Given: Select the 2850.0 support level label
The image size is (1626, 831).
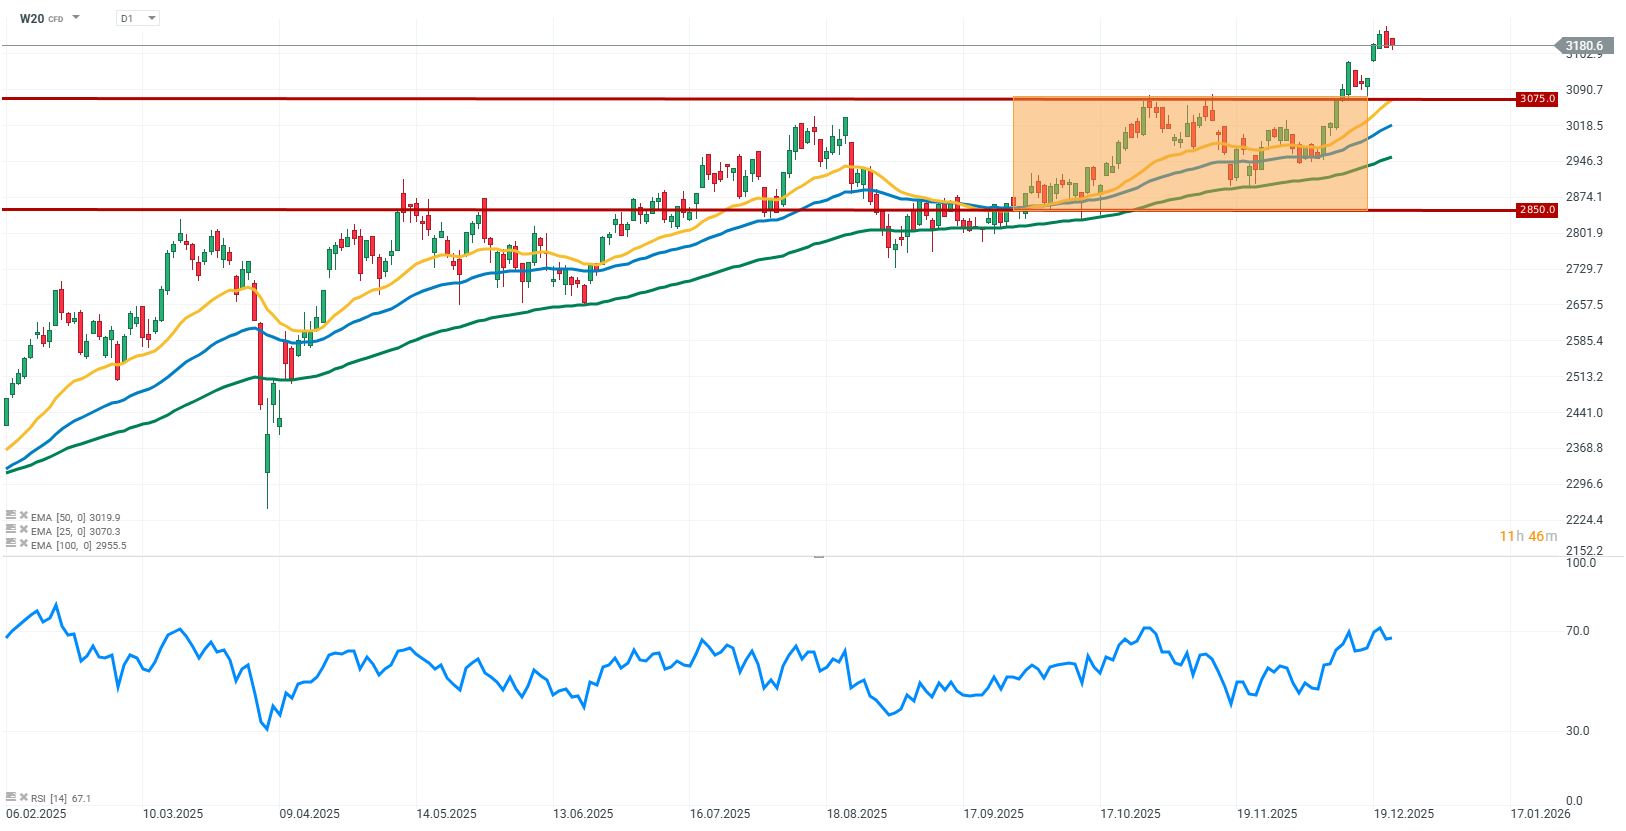Looking at the screenshot, I should pos(1537,210).
